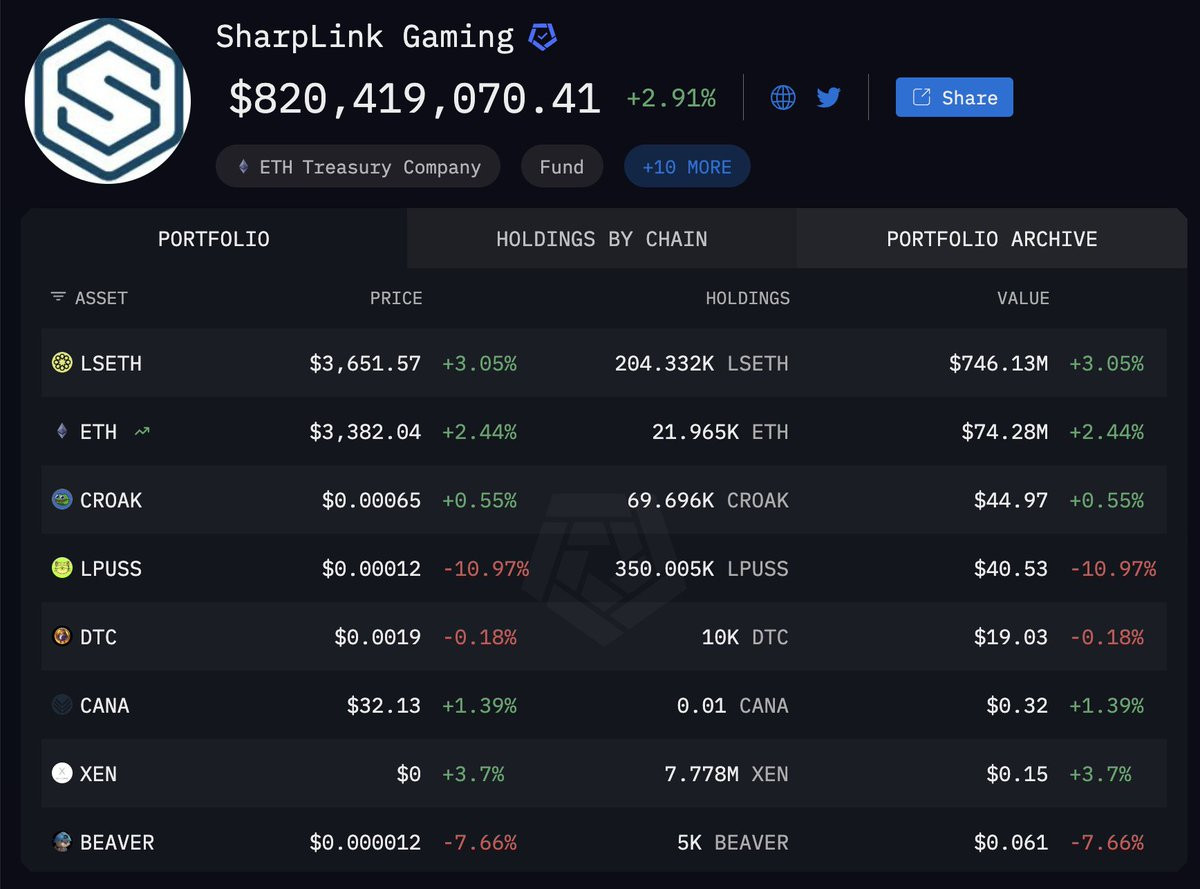Click the ETH trending arrow icon
This screenshot has width=1200, height=889.
(x=141, y=432)
